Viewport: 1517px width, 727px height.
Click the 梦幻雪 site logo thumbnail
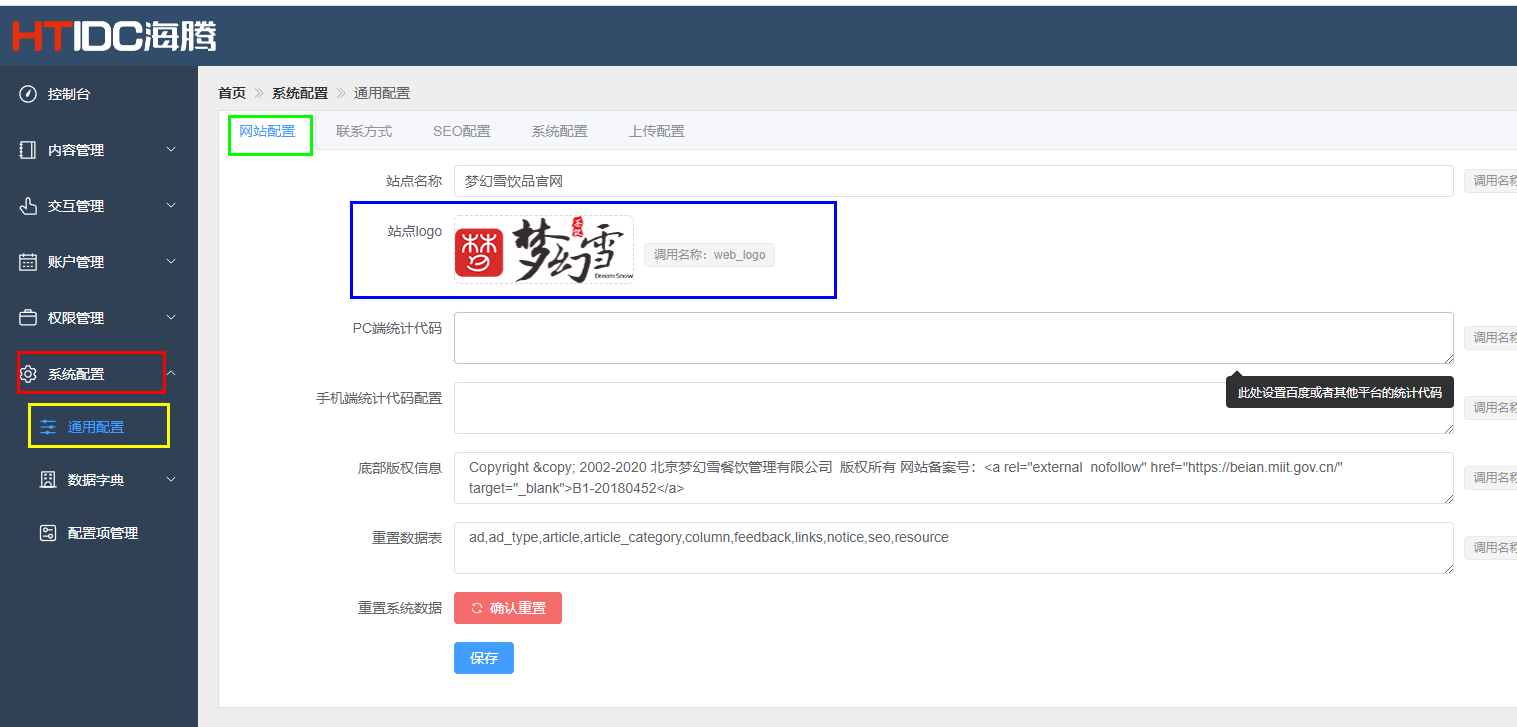coord(544,250)
